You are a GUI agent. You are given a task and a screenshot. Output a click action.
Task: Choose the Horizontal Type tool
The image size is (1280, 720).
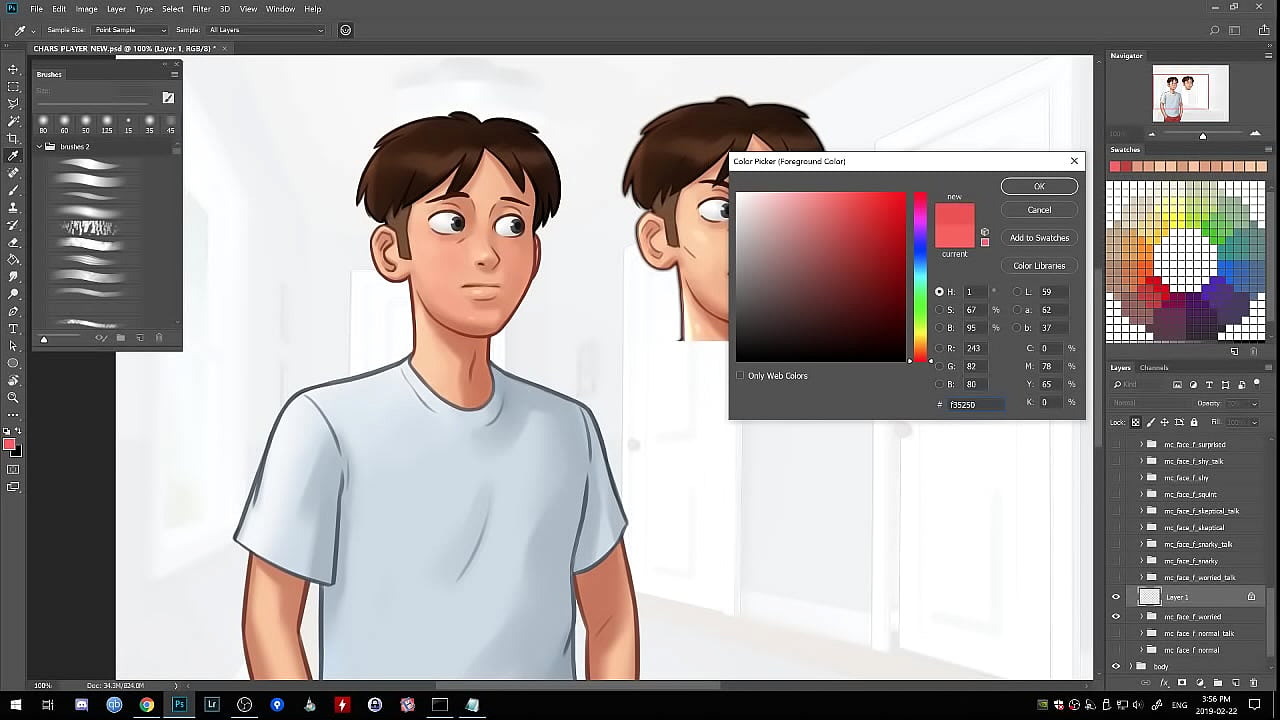[13, 328]
